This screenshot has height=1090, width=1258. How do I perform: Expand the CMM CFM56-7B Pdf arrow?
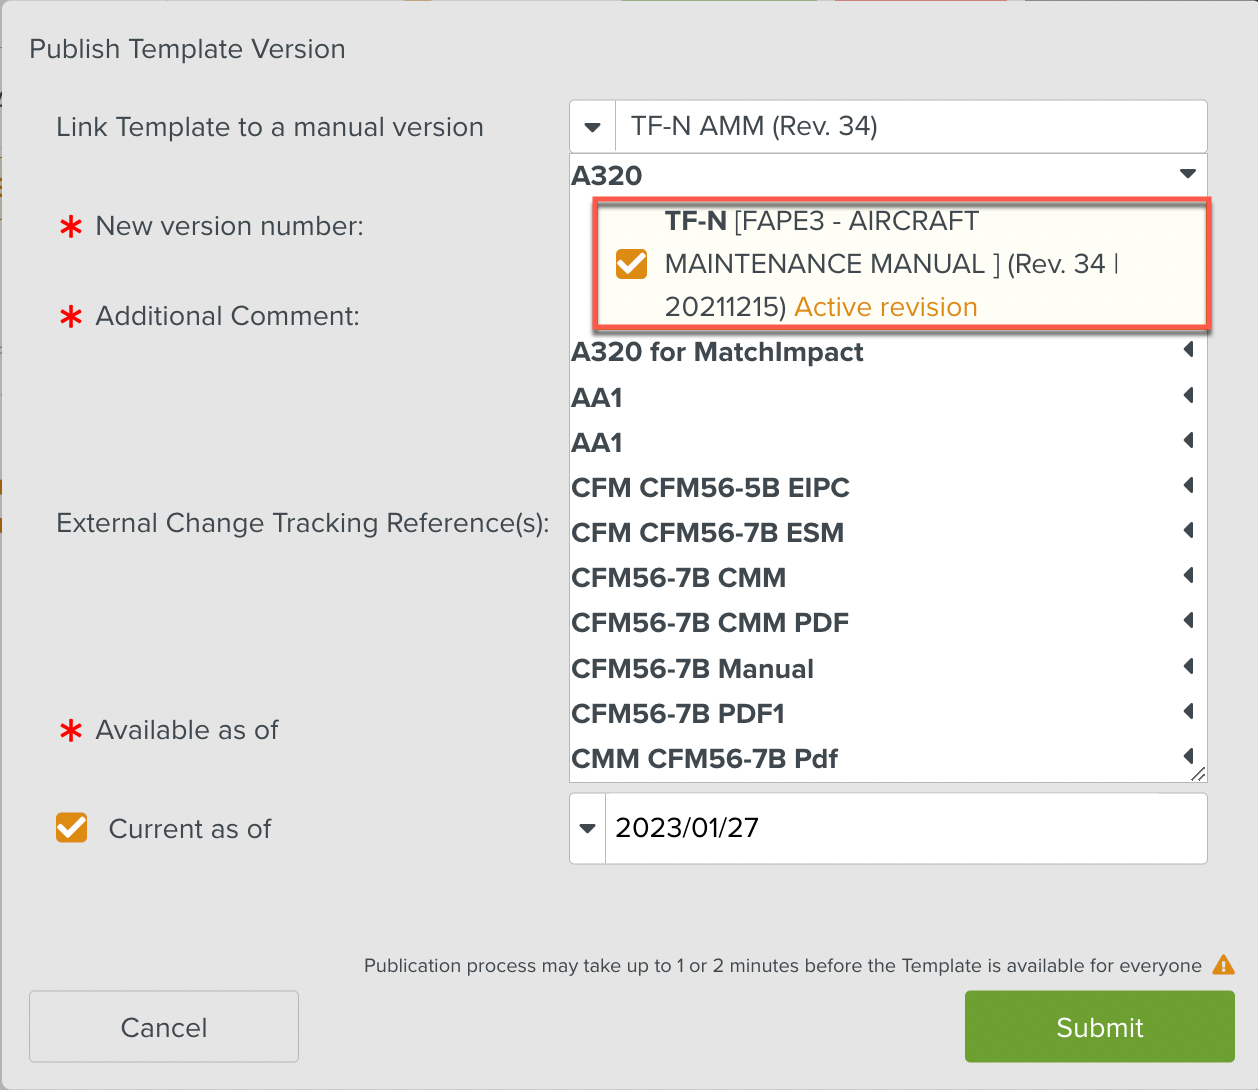pyautogui.click(x=1189, y=757)
